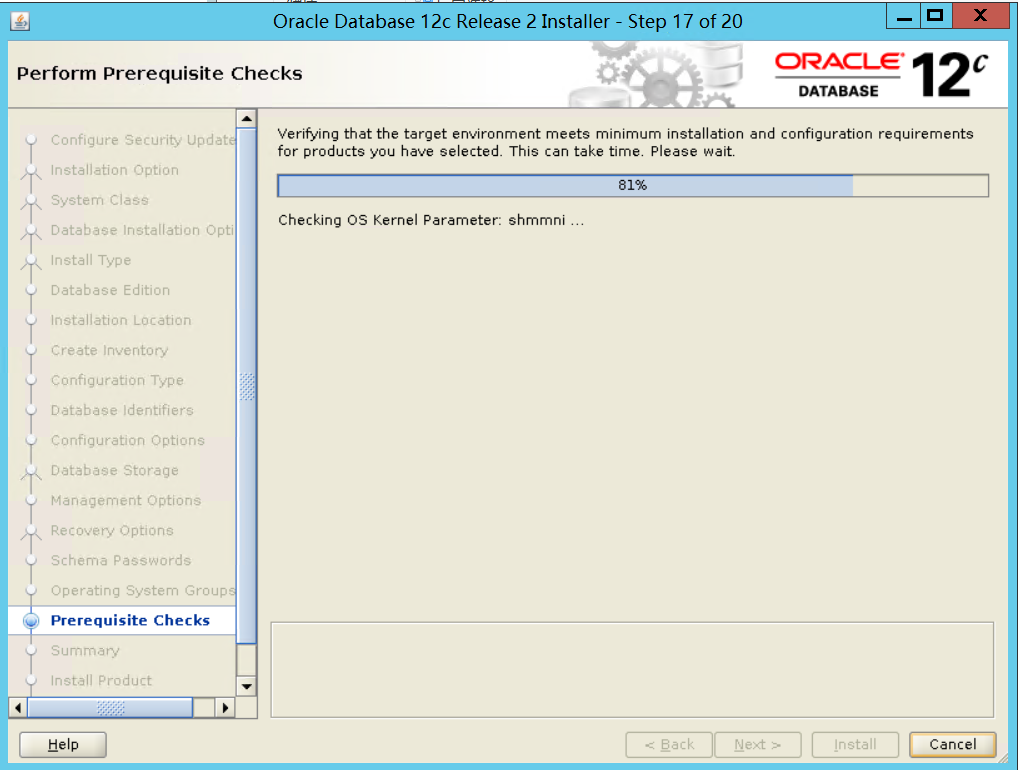Select the Summary step
The height and width of the screenshot is (770, 1018).
click(85, 651)
